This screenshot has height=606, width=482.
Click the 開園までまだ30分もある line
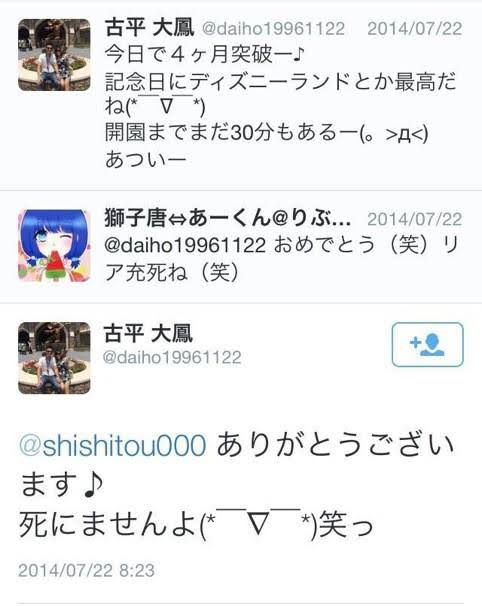[x=267, y=133]
